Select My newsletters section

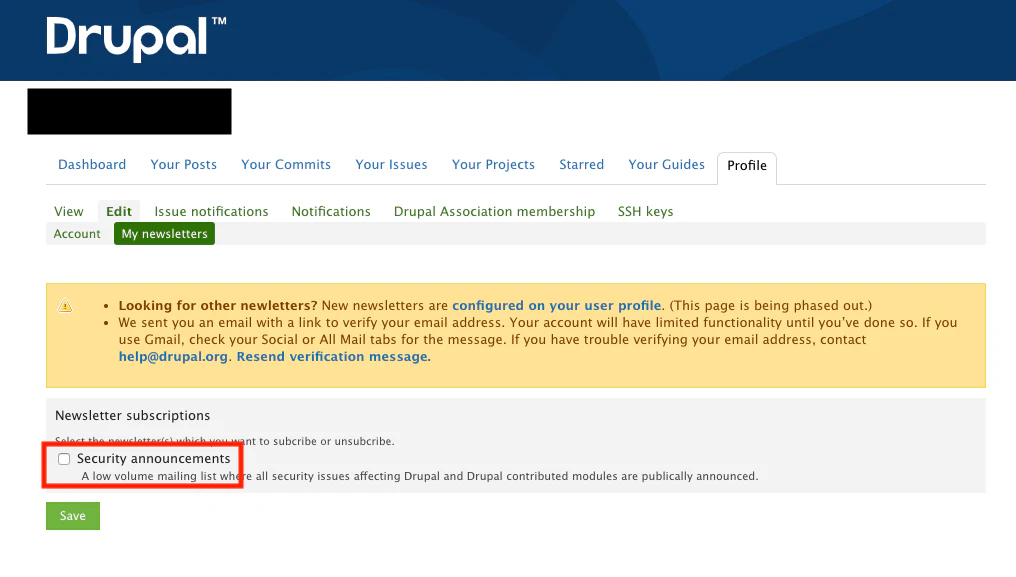coord(165,233)
